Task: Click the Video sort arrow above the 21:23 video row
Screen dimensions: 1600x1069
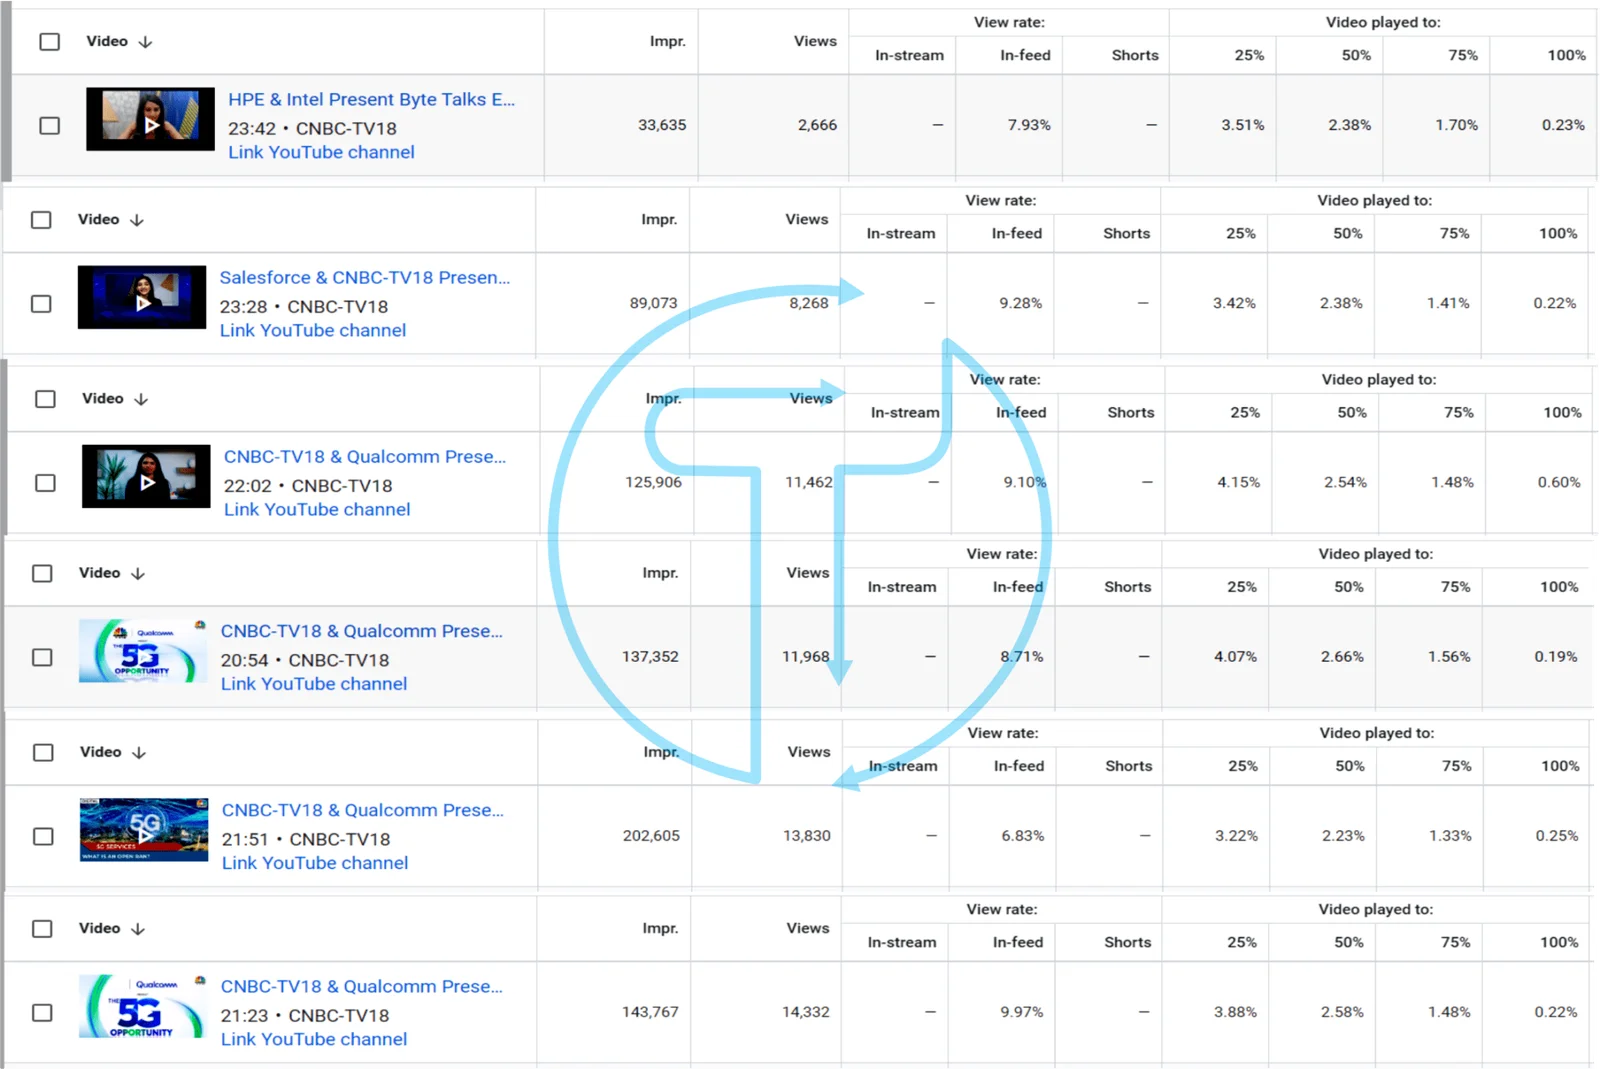Action: point(138,929)
